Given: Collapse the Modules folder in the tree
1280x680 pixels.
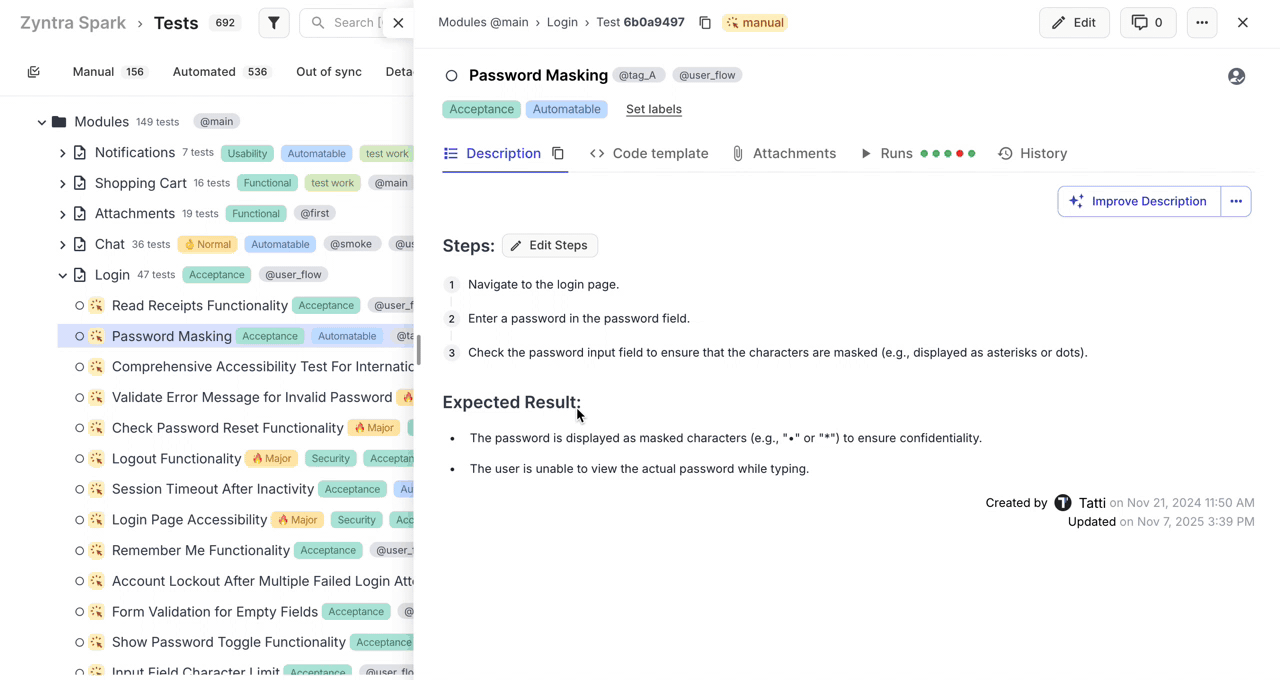Looking at the screenshot, I should click(42, 121).
